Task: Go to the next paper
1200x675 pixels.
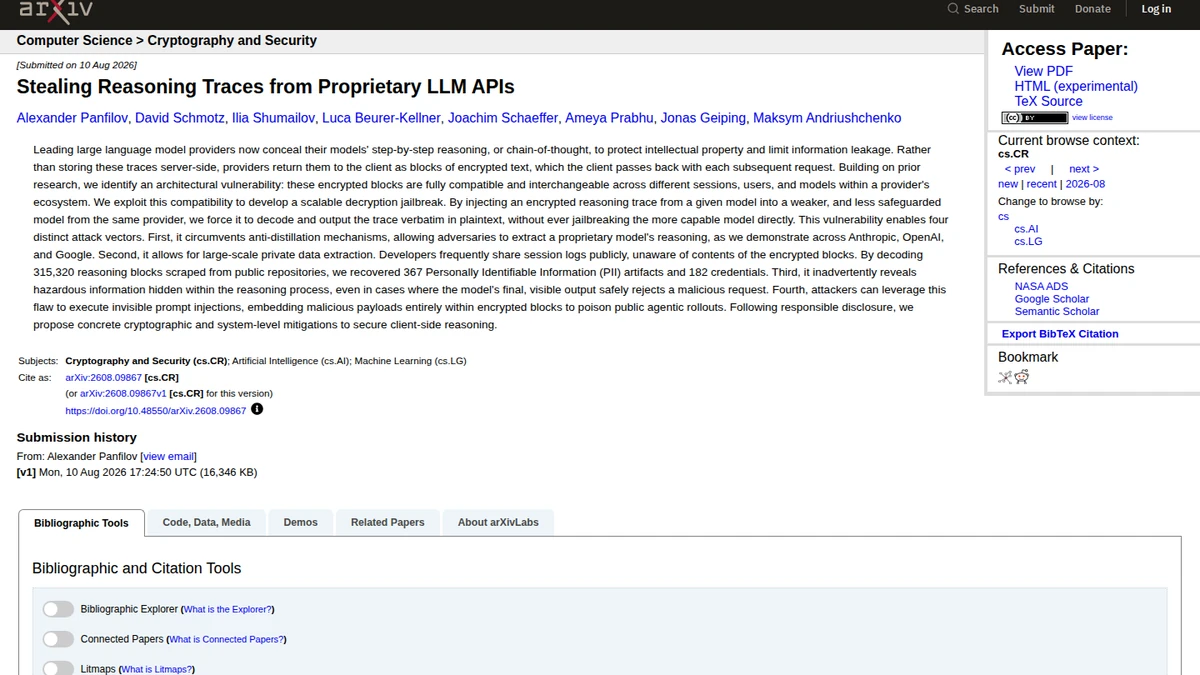Action: pos(1084,169)
